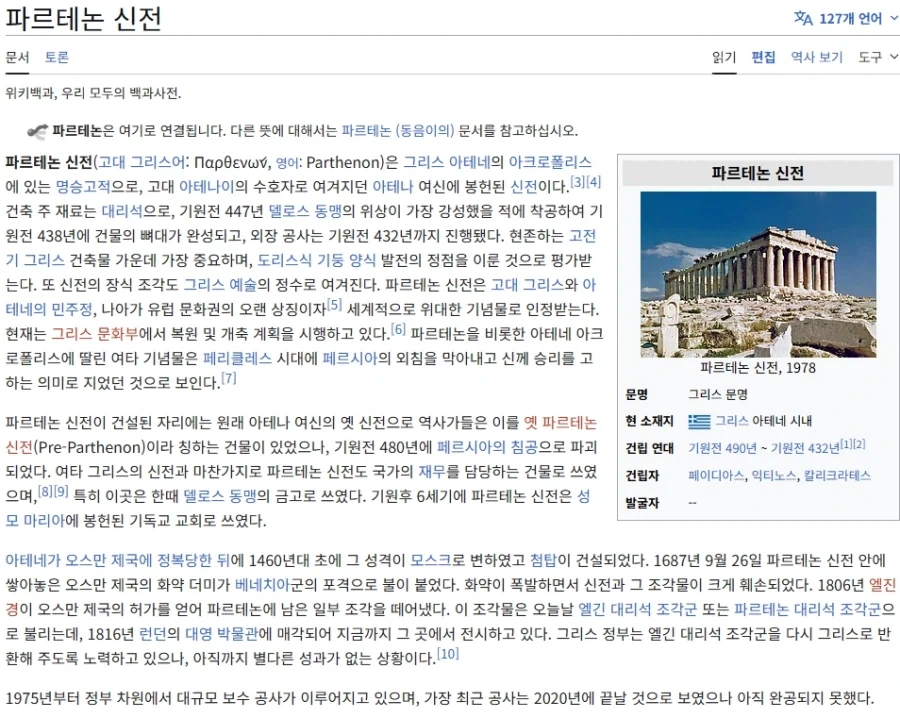This screenshot has height=718, width=900.
Task: Open the 그리스 link next to the flag
Action: 731,421
